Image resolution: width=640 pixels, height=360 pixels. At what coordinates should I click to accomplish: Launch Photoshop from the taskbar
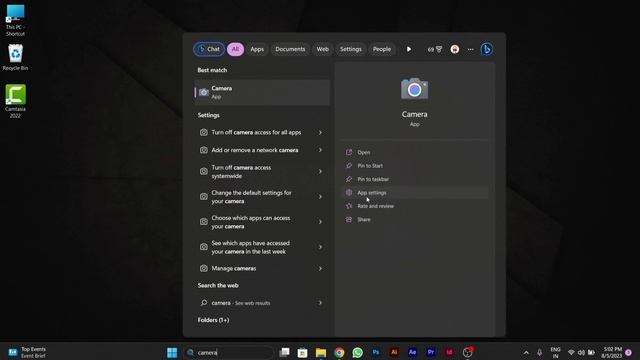pos(376,352)
